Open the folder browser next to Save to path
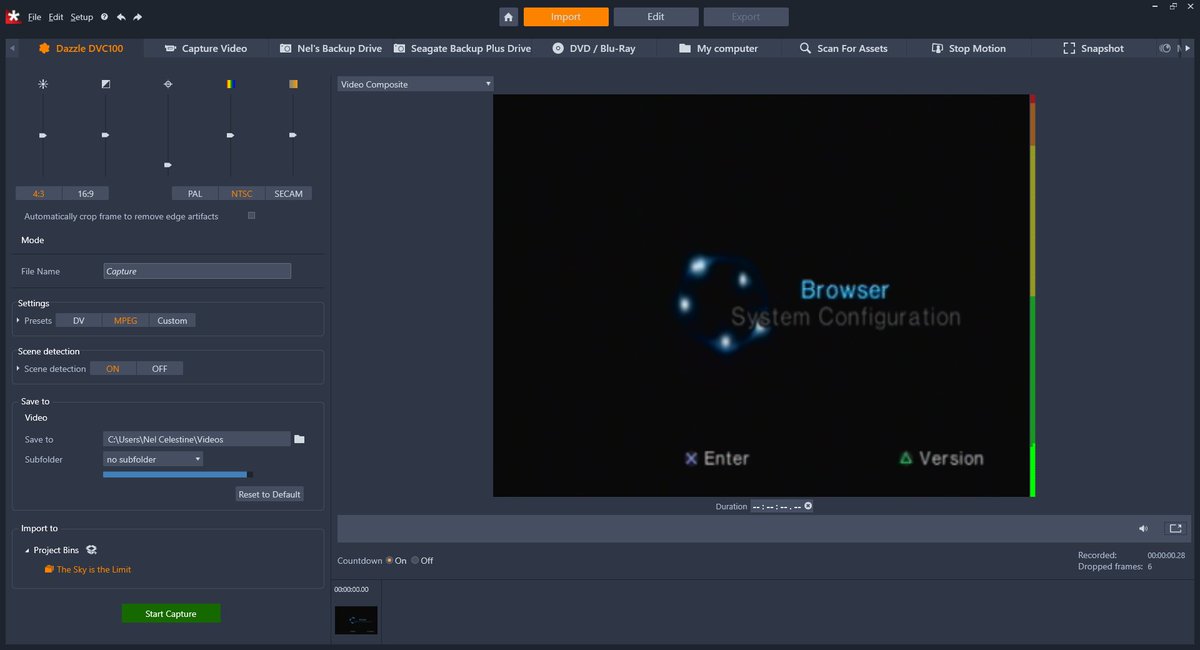Screen dimensions: 1200x650 point(300,439)
